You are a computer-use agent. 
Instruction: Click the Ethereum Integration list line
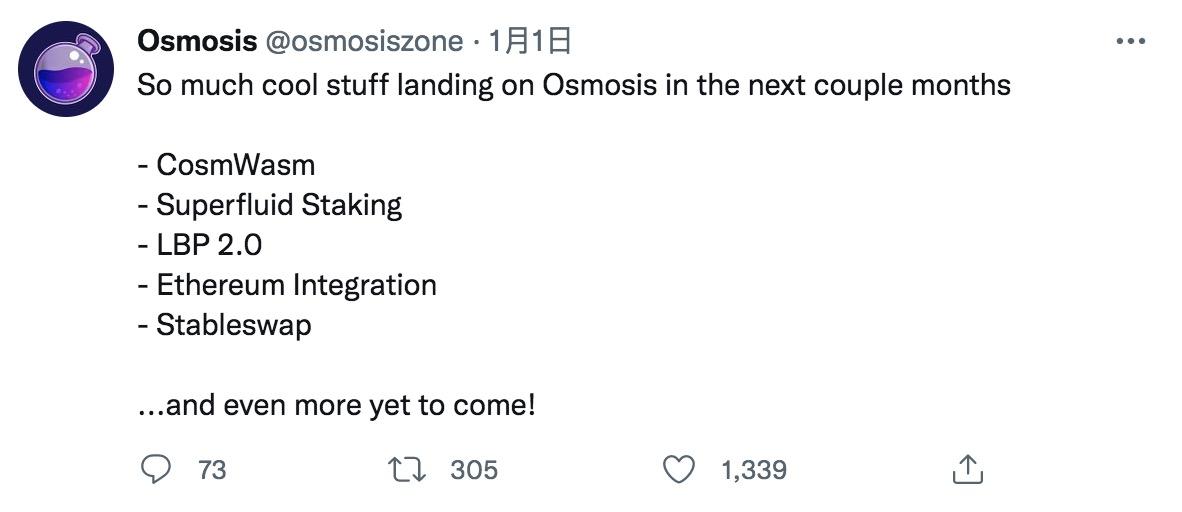pyautogui.click(x=287, y=285)
